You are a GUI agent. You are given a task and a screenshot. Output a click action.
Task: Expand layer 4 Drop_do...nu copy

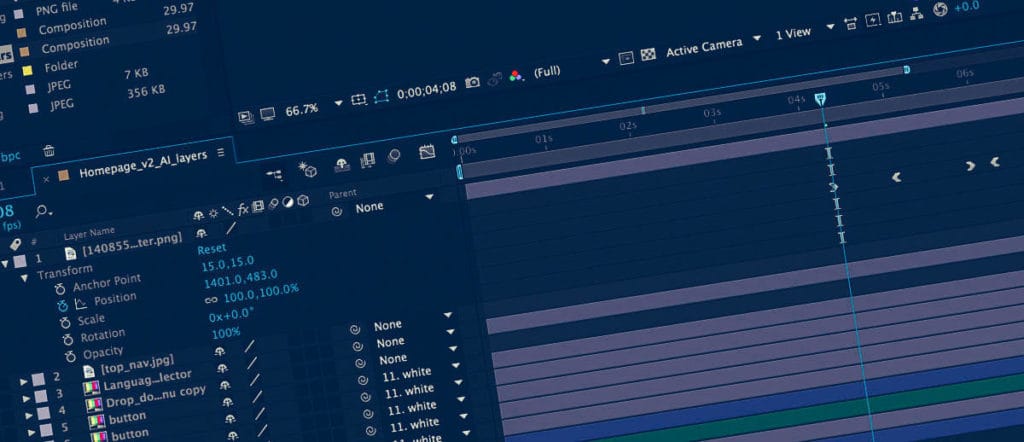[29, 415]
